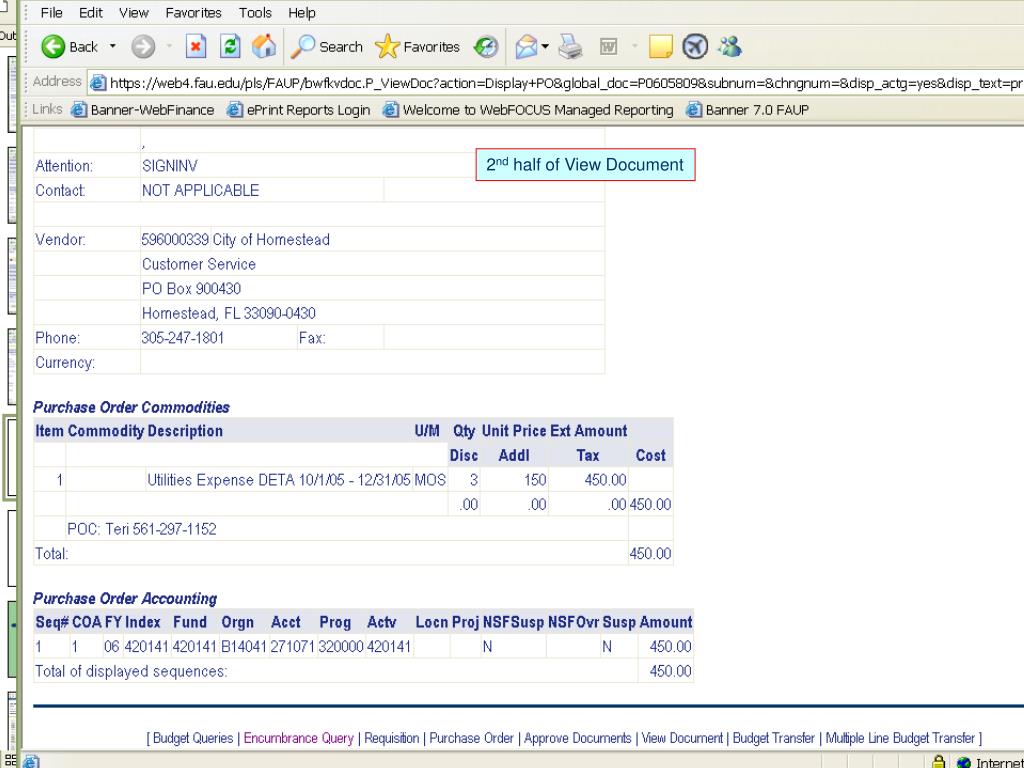Open the Favorites menu
This screenshot has height=768, width=1024.
[x=193, y=12]
